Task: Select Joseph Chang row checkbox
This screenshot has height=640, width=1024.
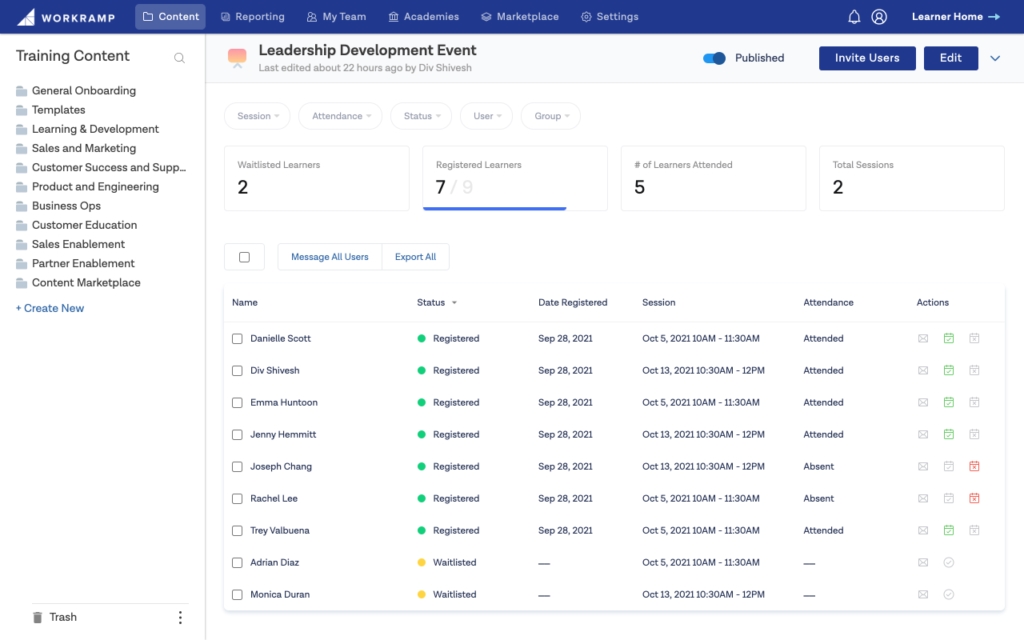Action: (237, 467)
